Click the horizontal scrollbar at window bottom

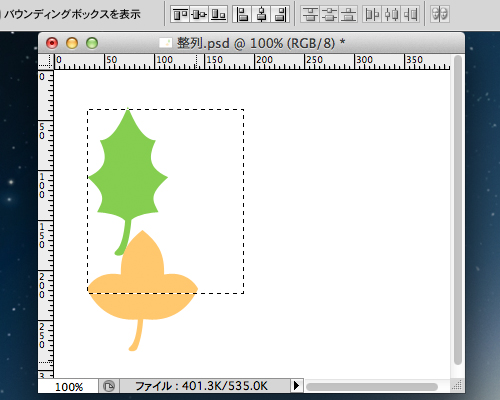(372, 387)
